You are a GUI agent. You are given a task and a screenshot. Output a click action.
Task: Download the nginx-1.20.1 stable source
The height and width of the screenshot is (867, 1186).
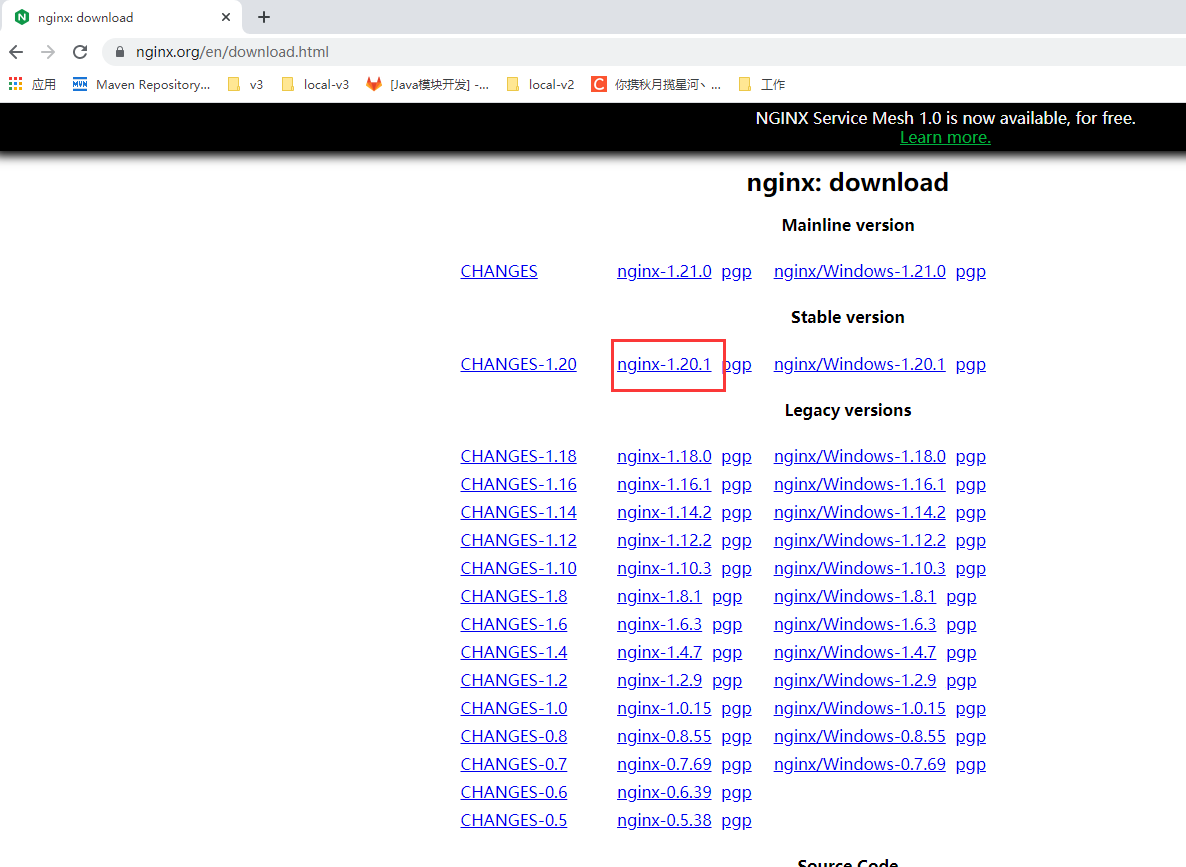(x=664, y=365)
